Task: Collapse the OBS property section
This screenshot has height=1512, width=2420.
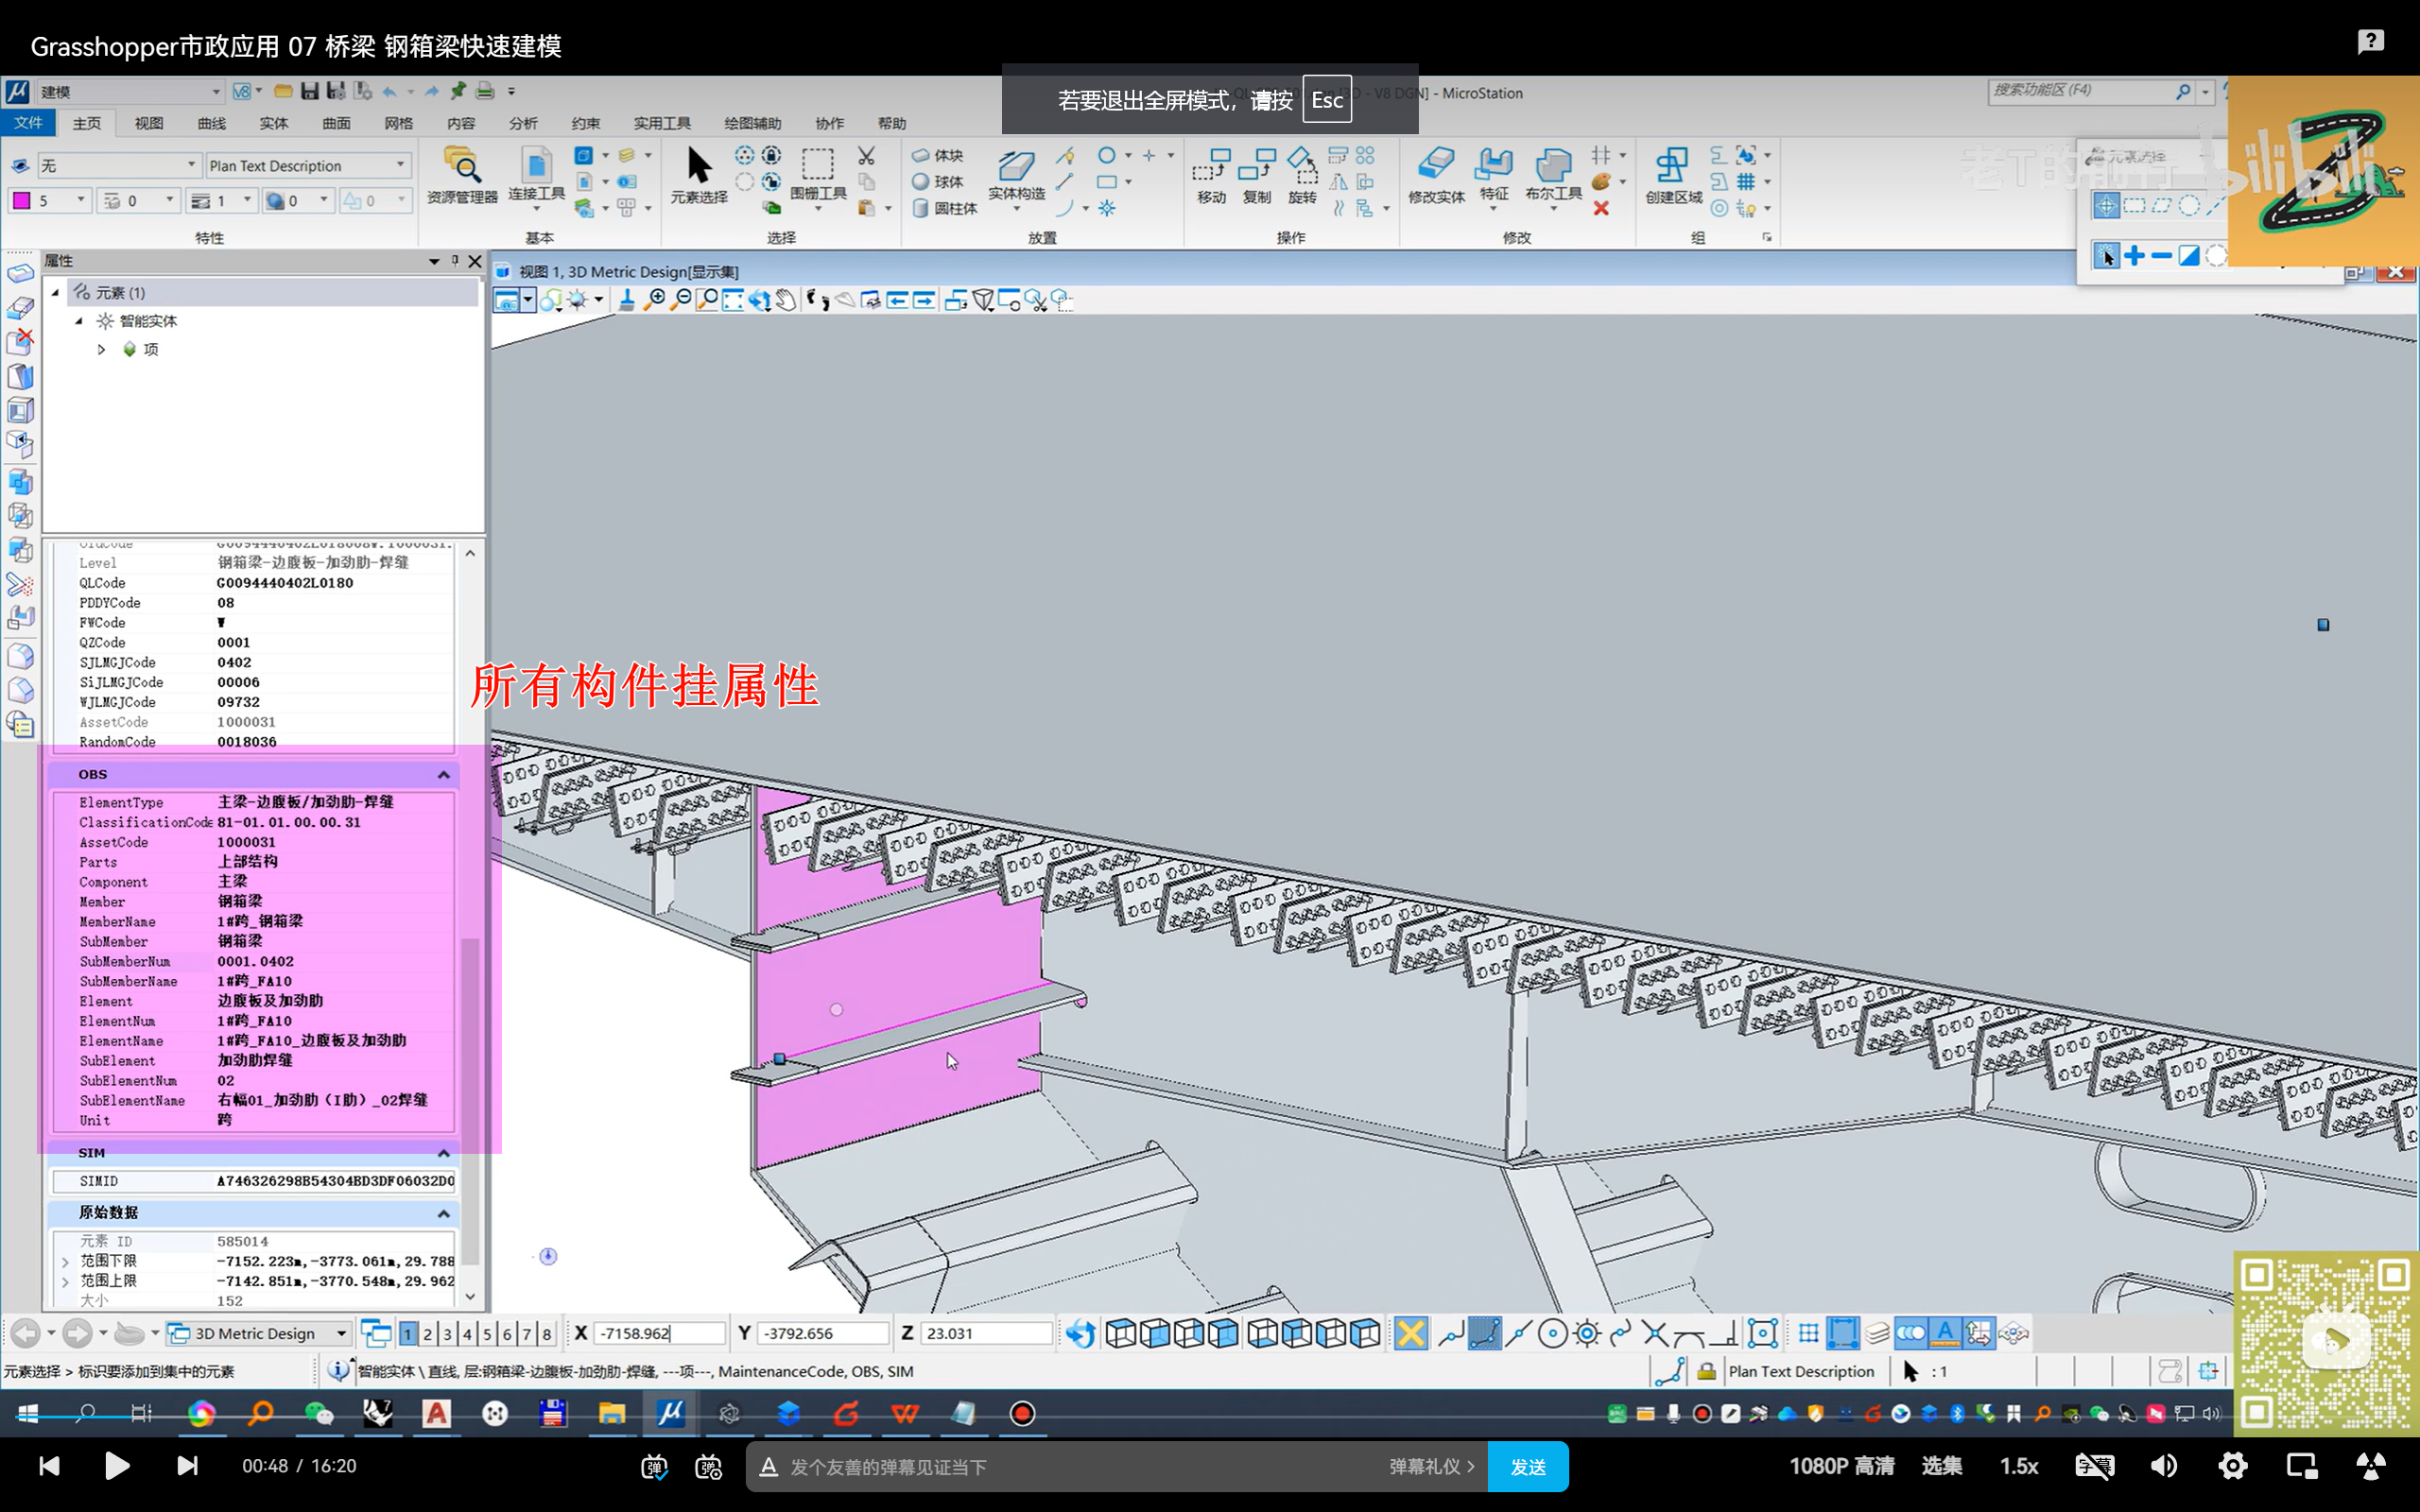Action: [x=443, y=775]
